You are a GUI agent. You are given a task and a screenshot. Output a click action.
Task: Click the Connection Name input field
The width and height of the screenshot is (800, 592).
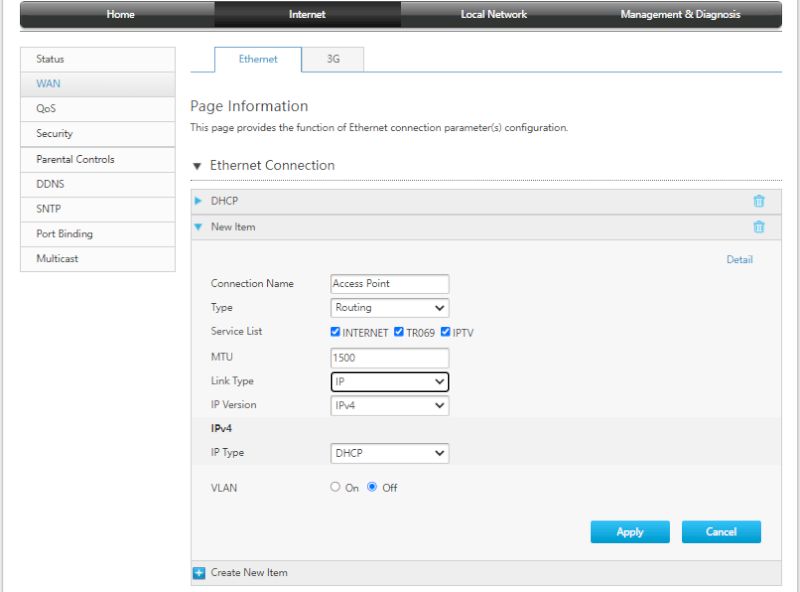coord(389,284)
